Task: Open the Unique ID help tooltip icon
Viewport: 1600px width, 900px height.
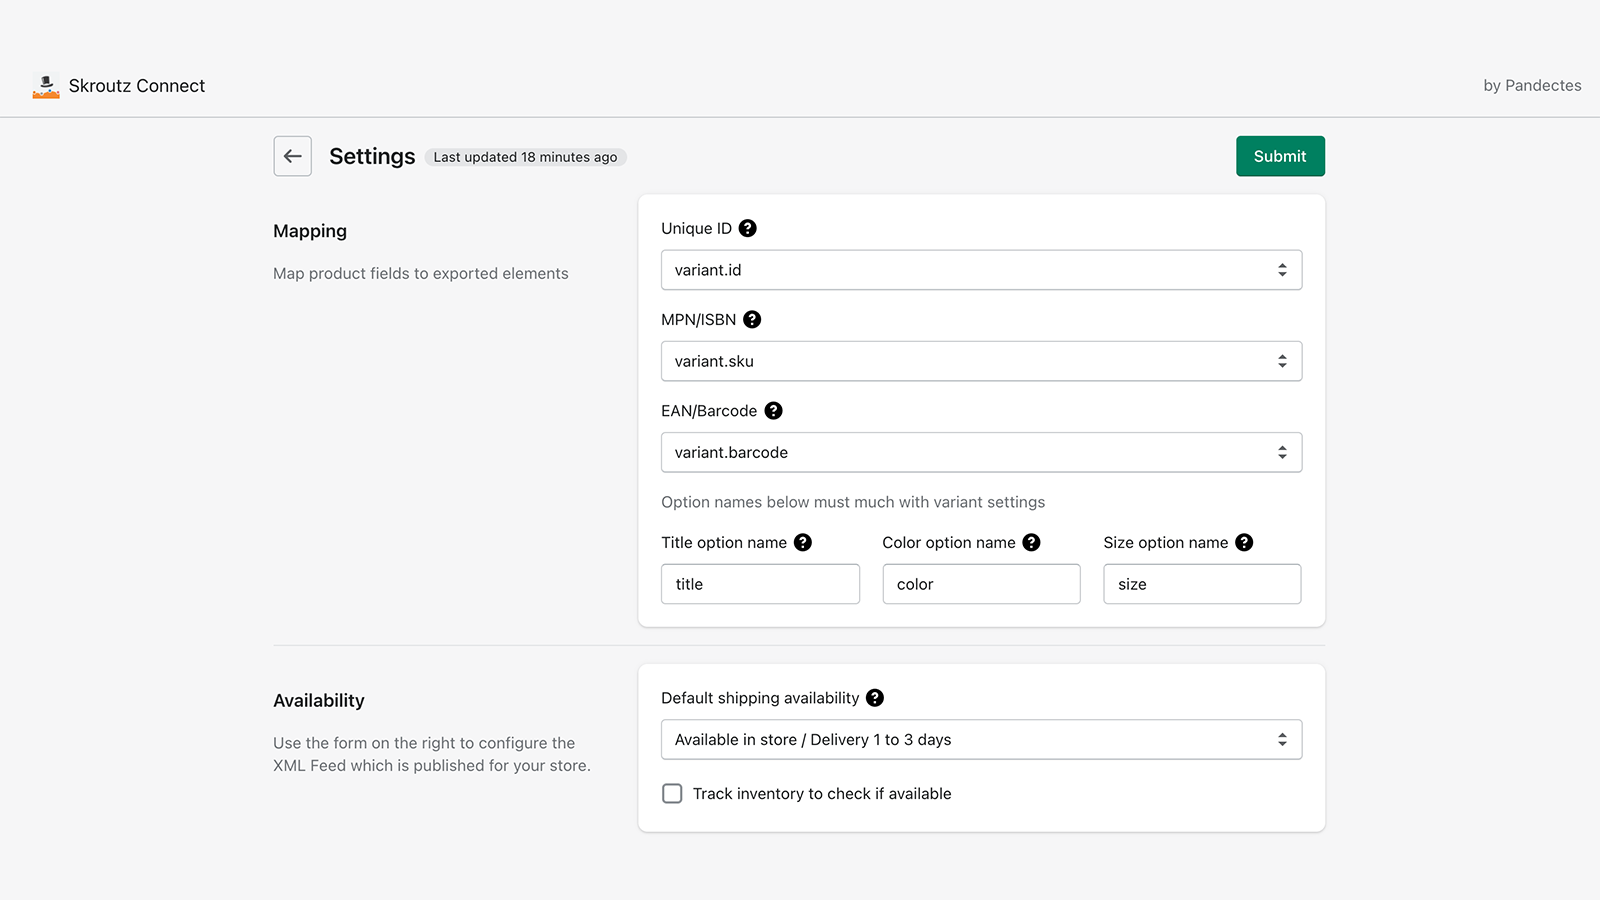Action: (x=747, y=228)
